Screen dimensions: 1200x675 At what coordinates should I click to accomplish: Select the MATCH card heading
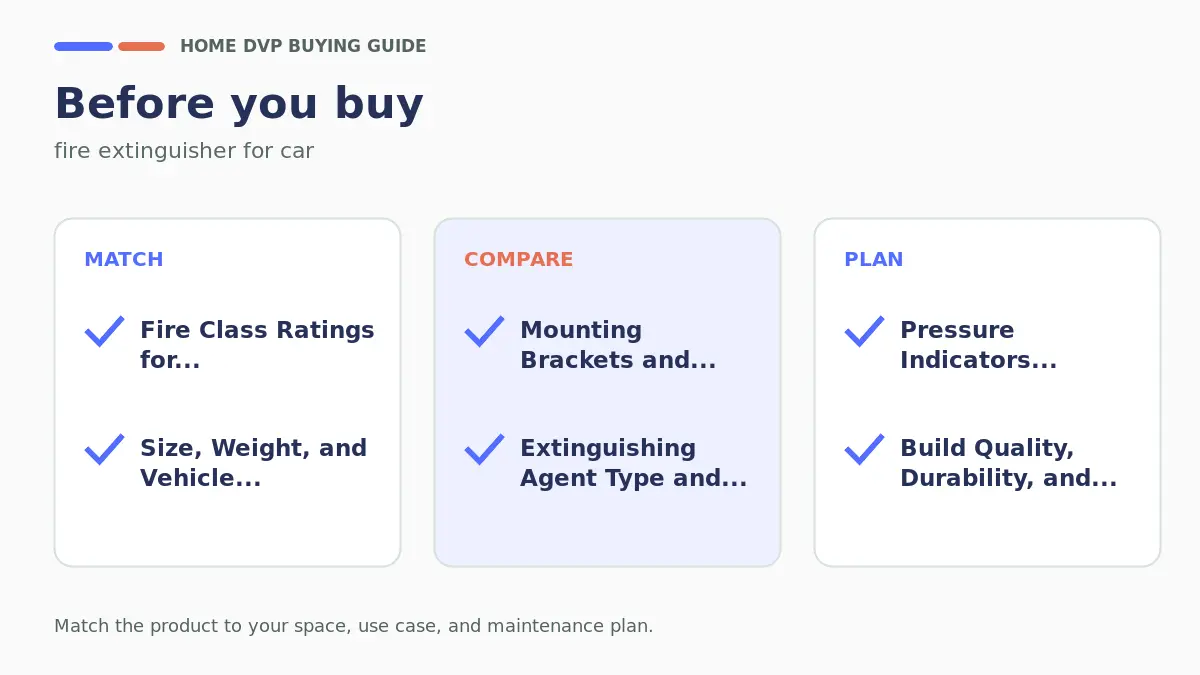123,259
